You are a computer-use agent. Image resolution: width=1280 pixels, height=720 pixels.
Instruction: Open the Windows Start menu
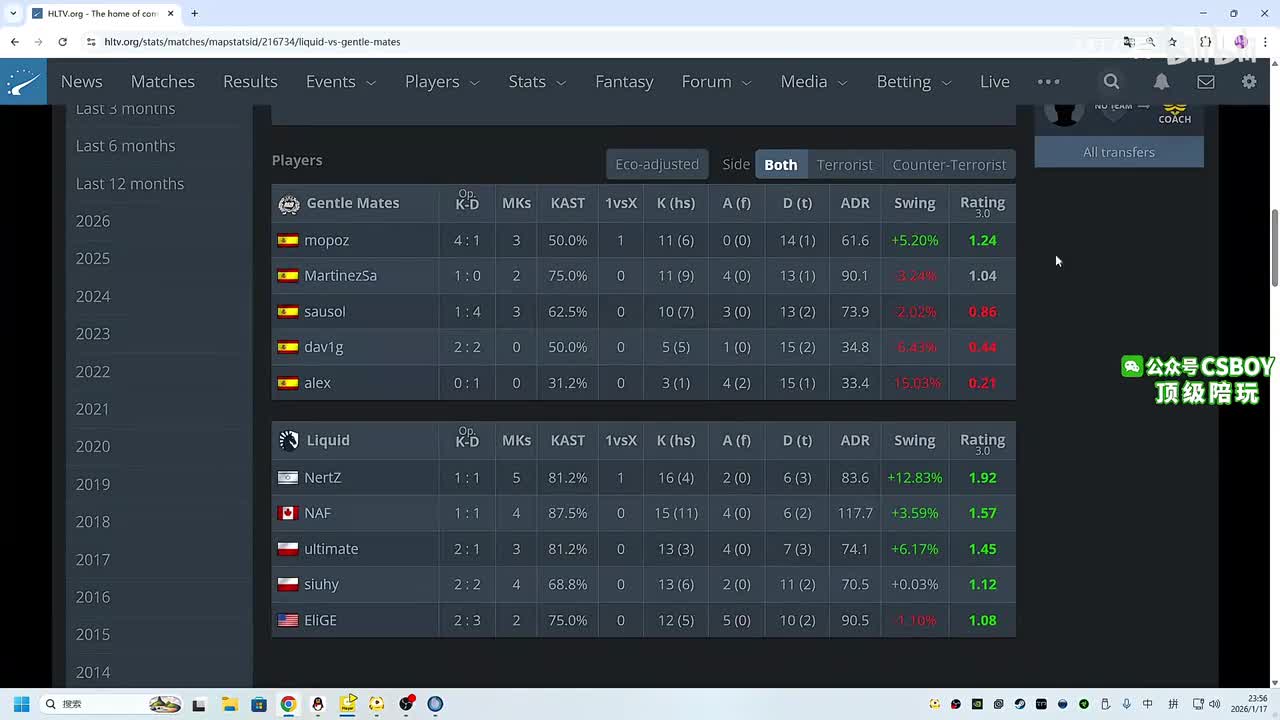[21, 704]
